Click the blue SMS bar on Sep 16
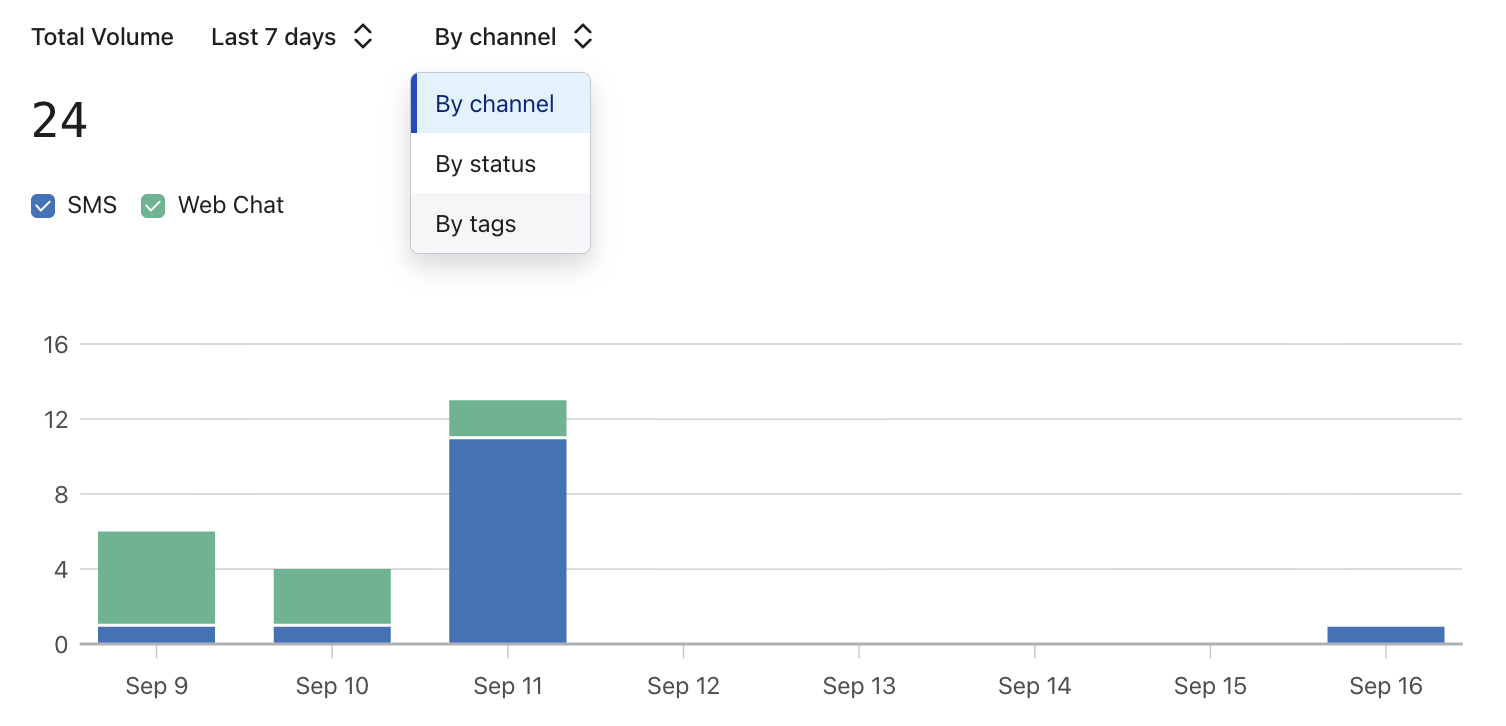This screenshot has height=726, width=1506. point(1386,635)
